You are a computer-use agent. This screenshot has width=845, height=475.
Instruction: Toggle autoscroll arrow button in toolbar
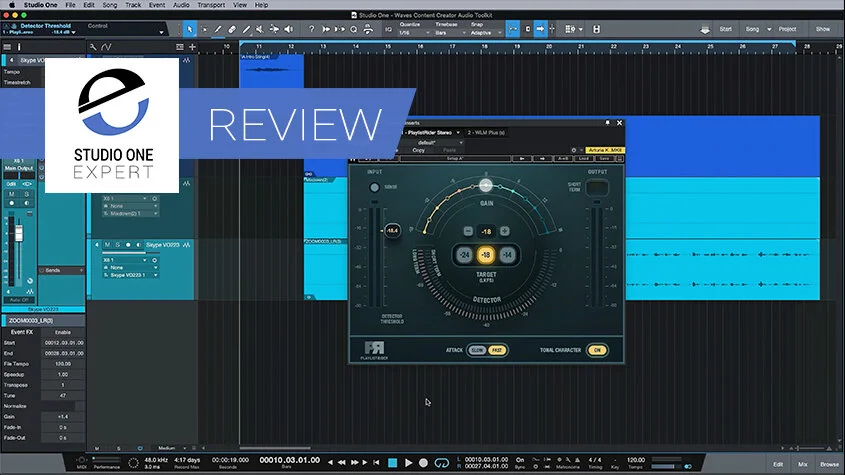pos(540,29)
